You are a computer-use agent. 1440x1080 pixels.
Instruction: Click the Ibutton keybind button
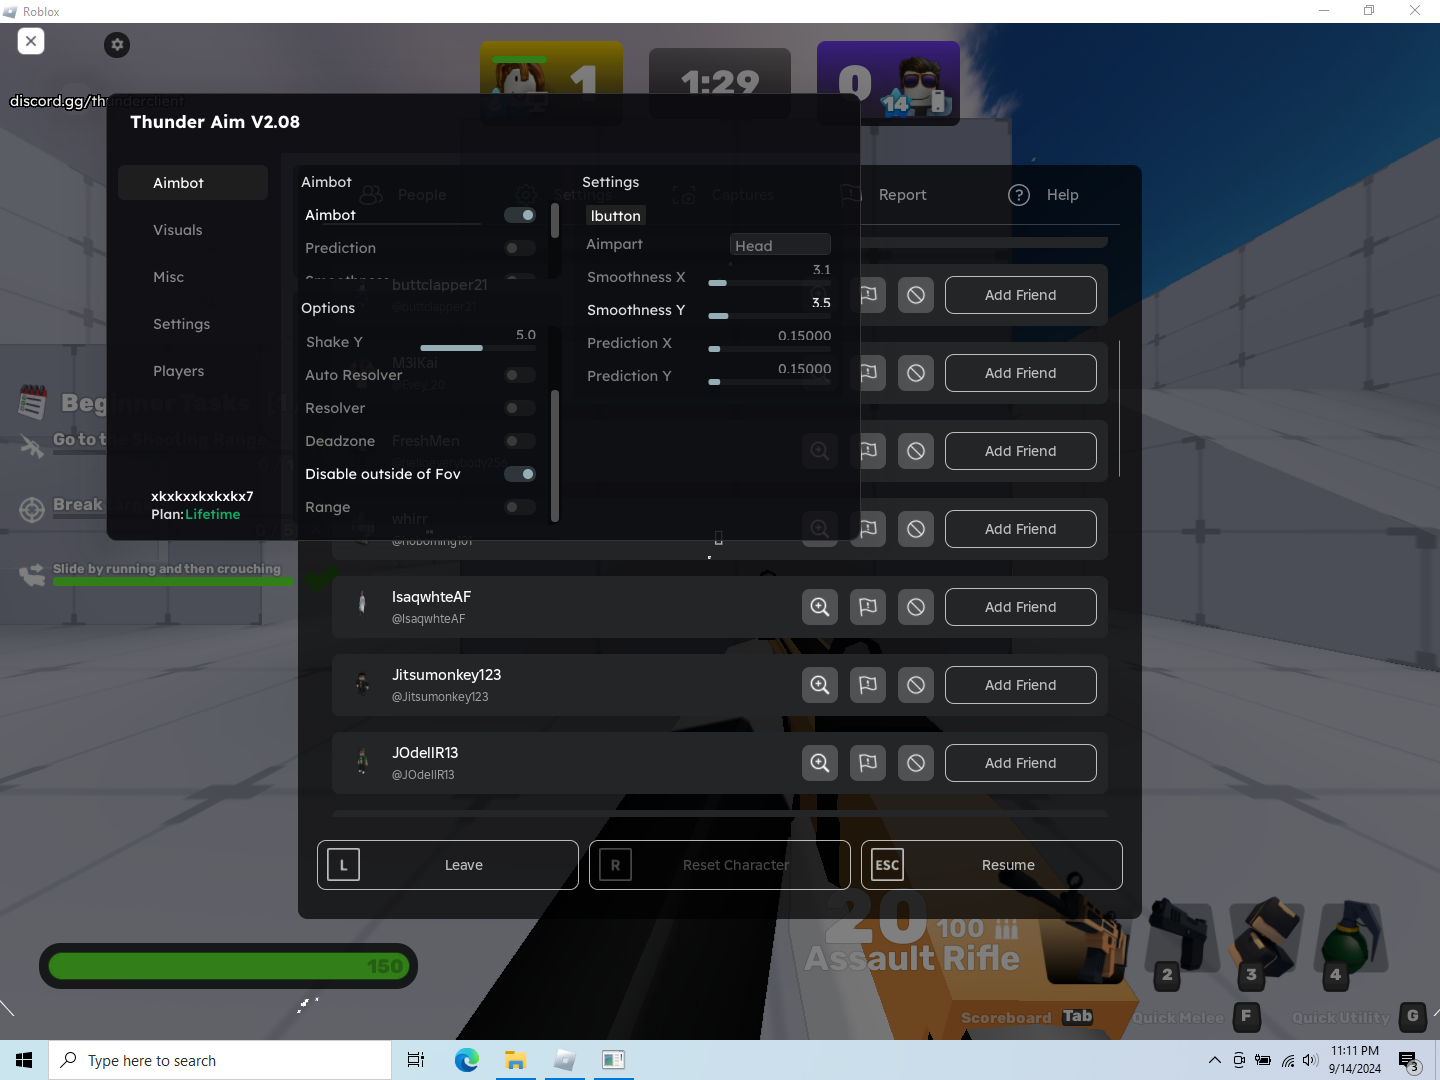616,216
